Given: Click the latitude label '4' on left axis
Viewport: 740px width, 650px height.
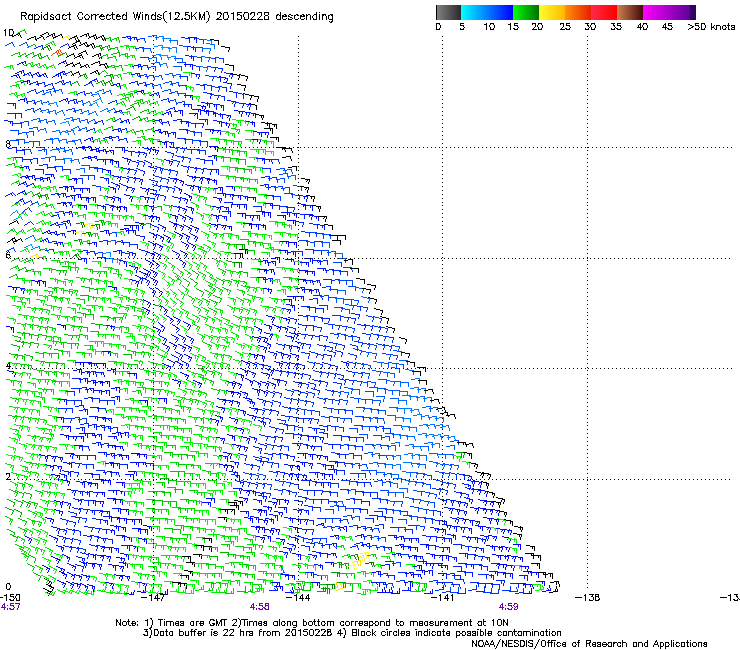Looking at the screenshot, I should (x=8, y=366).
